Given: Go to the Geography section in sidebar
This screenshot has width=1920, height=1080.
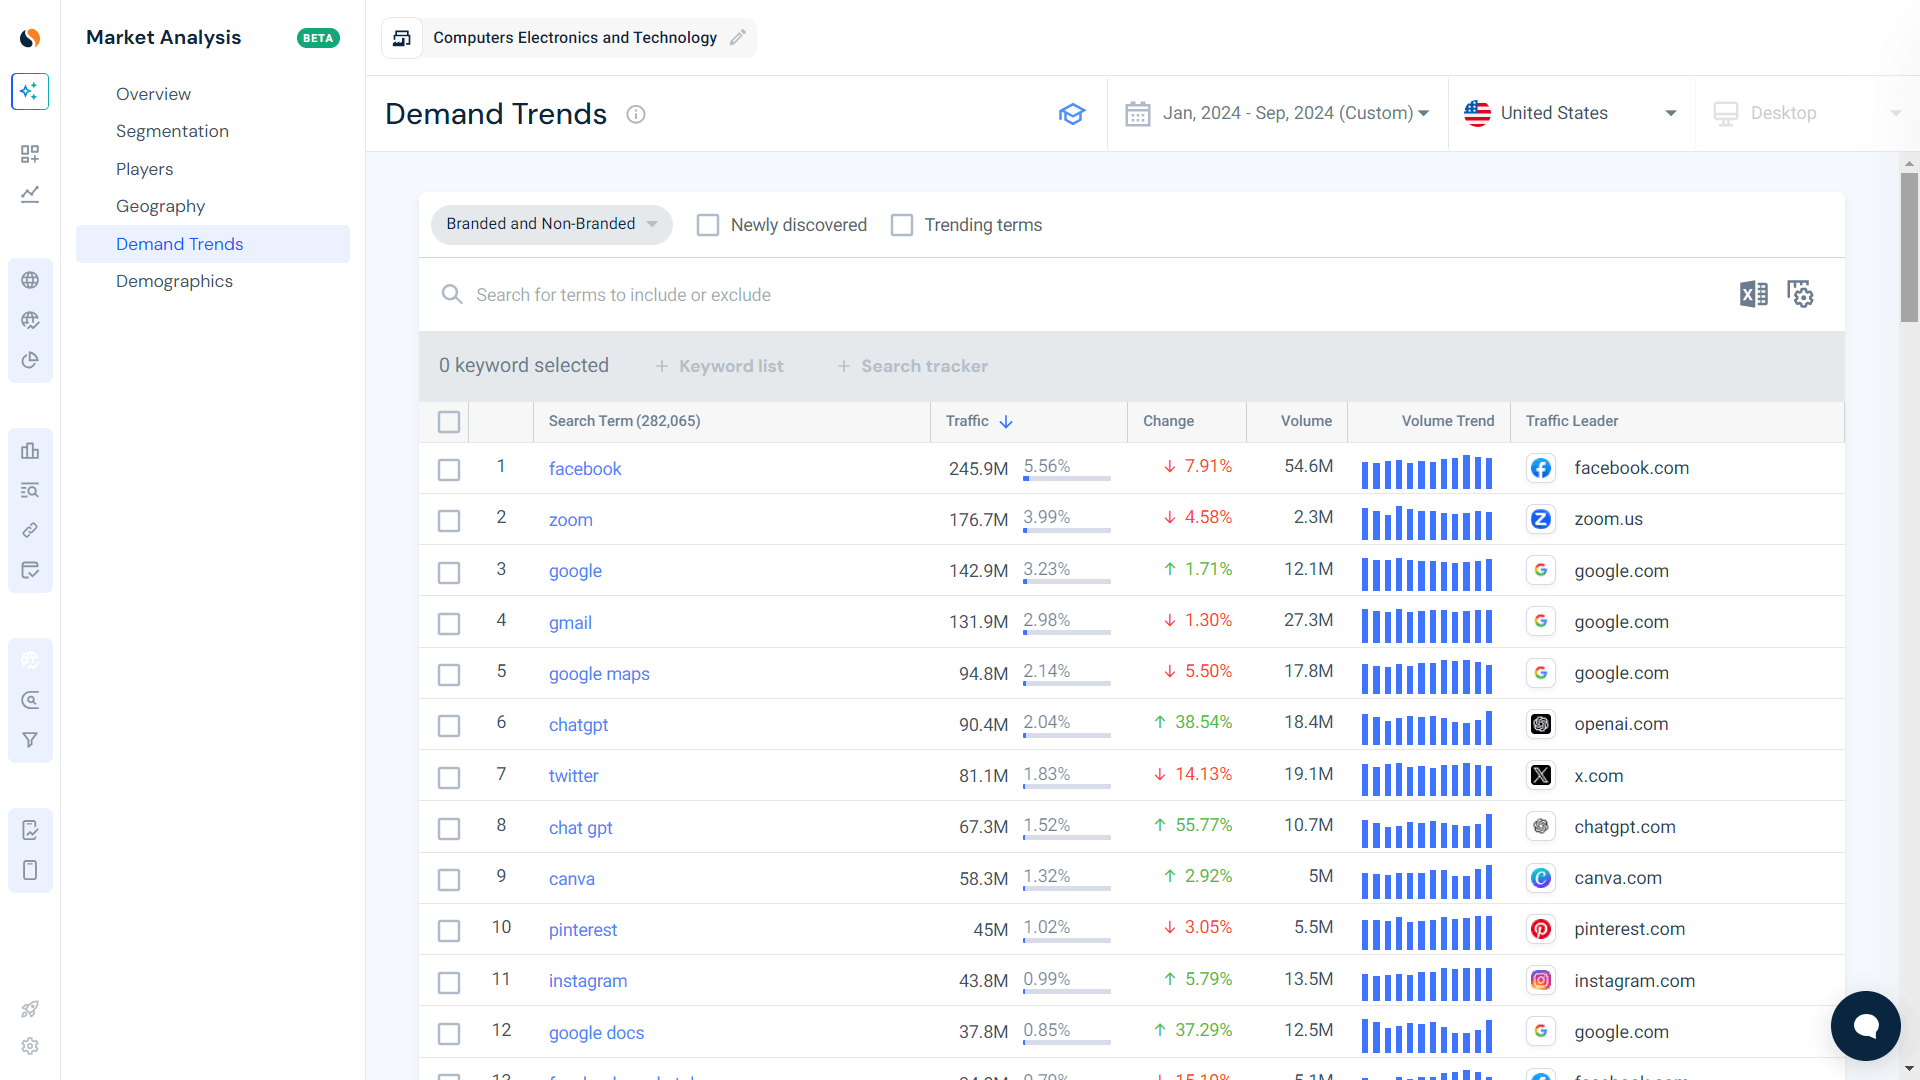Looking at the screenshot, I should [x=160, y=206].
